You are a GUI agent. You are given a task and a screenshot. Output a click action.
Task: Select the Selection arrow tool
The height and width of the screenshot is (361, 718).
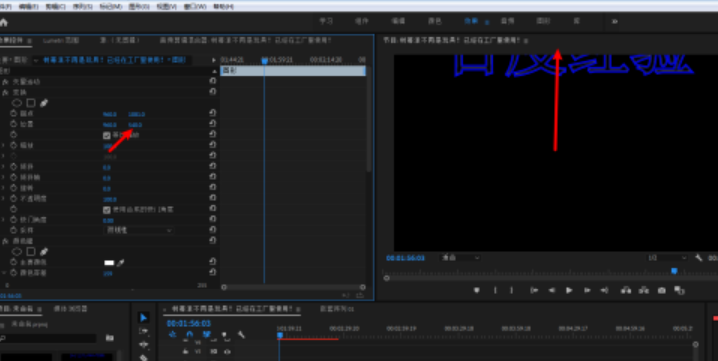143,317
